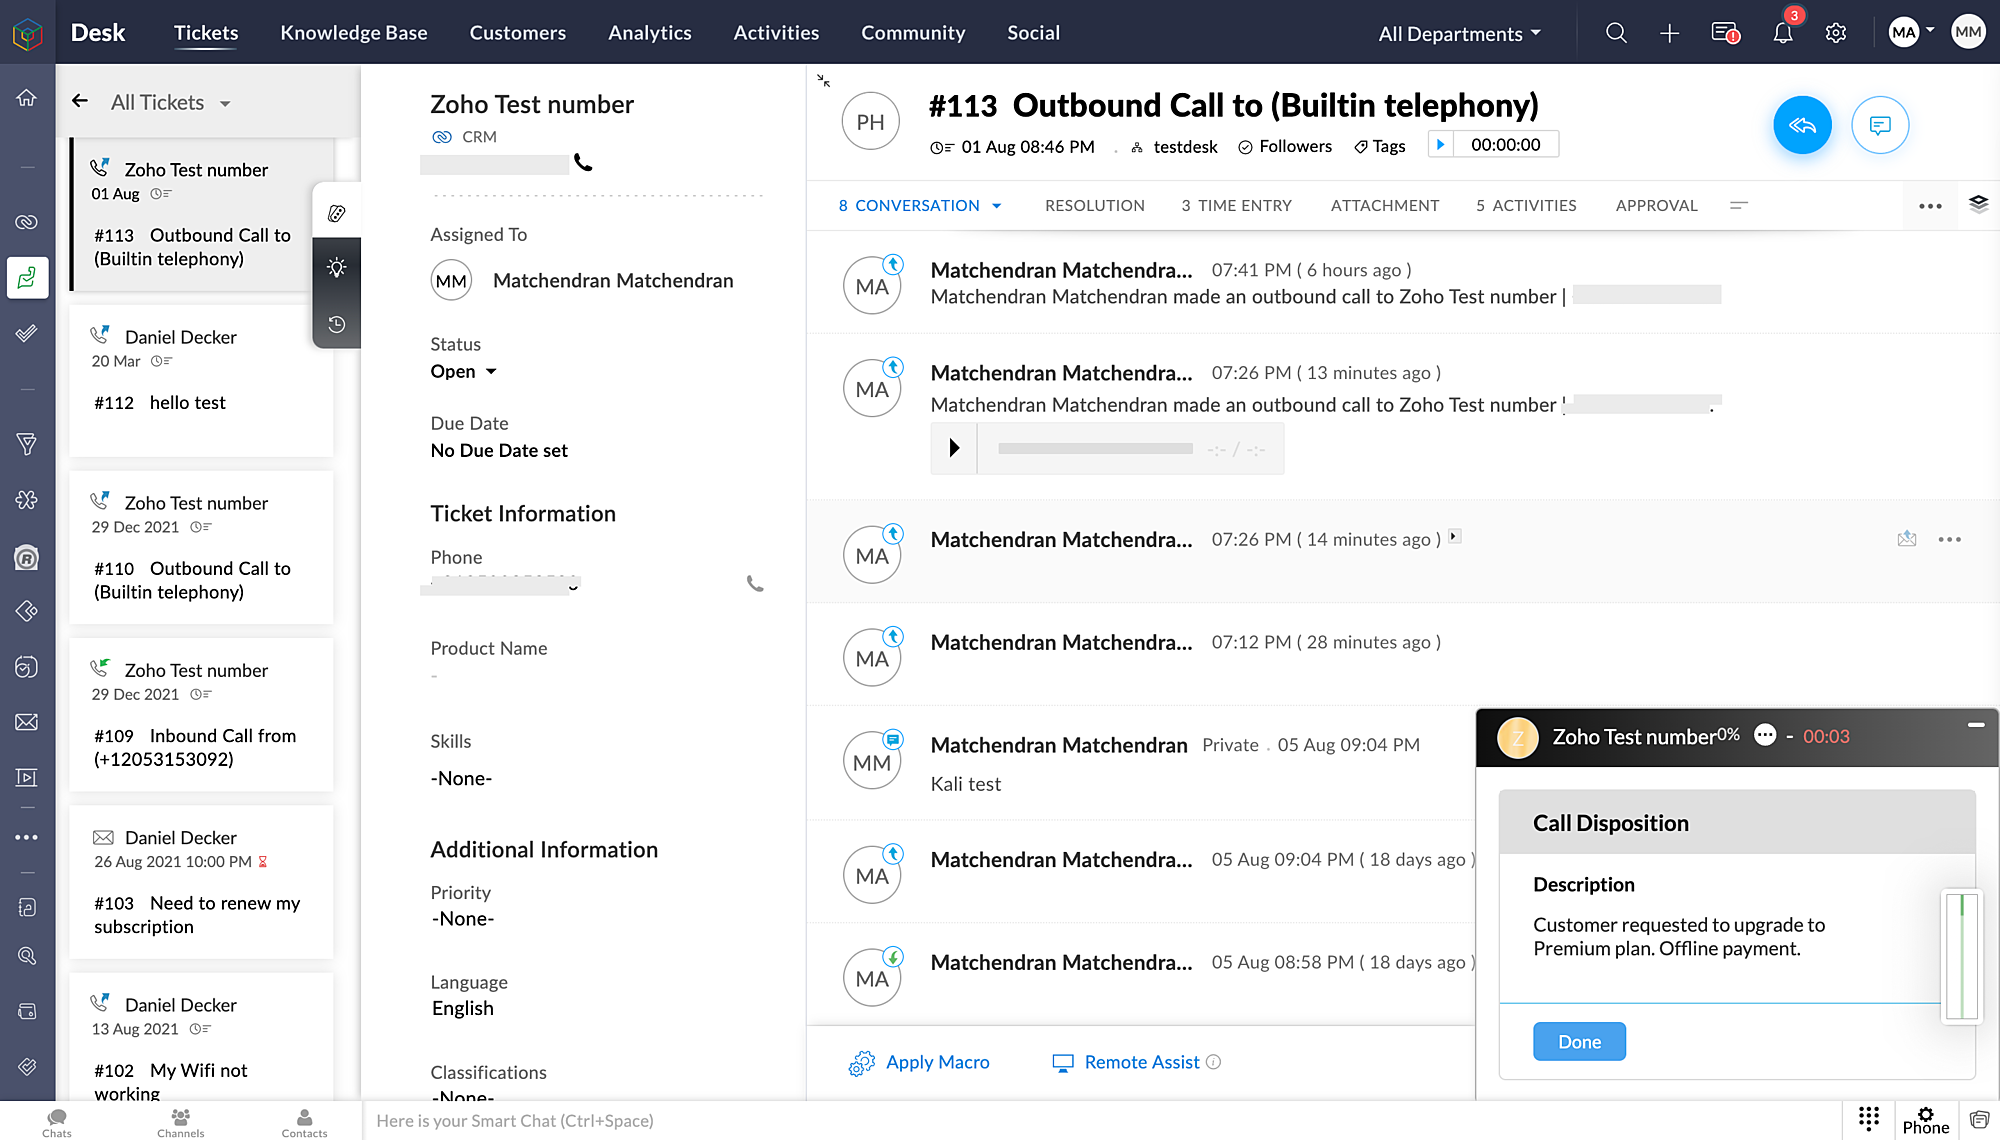Open the Community menu

click(x=913, y=32)
